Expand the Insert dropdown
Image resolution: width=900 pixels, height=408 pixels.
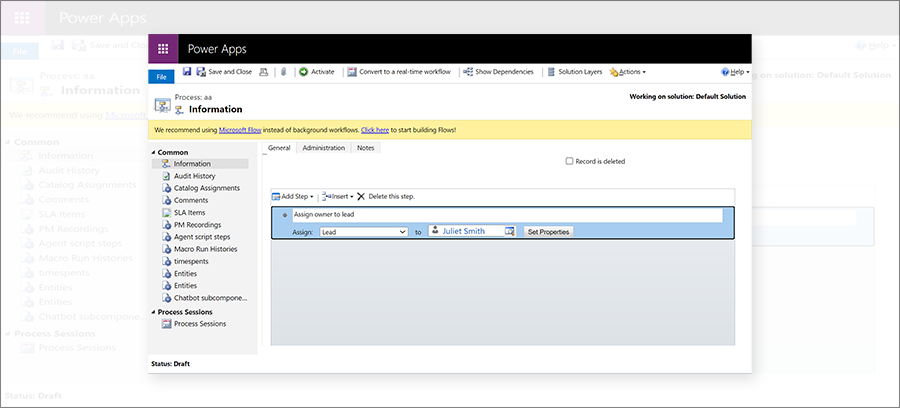pos(338,196)
